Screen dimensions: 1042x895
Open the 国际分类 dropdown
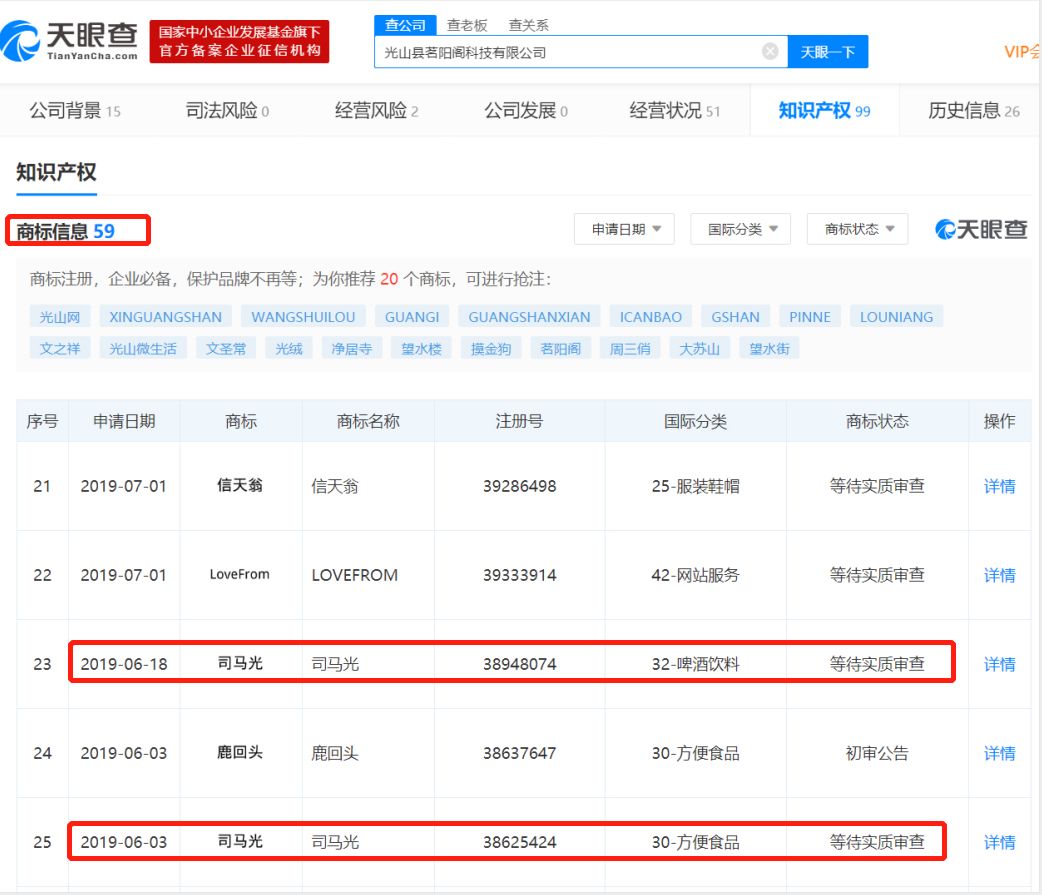[740, 228]
